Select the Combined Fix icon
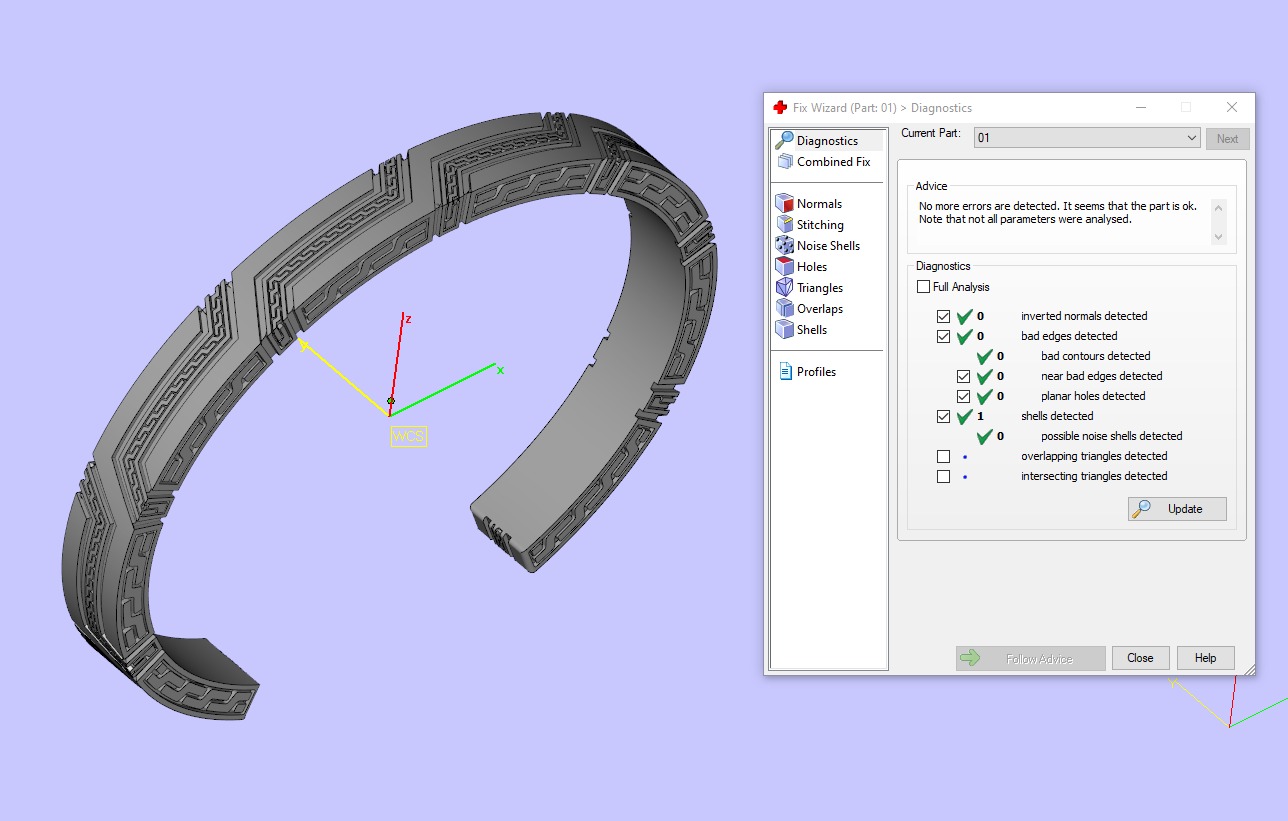This screenshot has height=821, width=1288. [784, 162]
